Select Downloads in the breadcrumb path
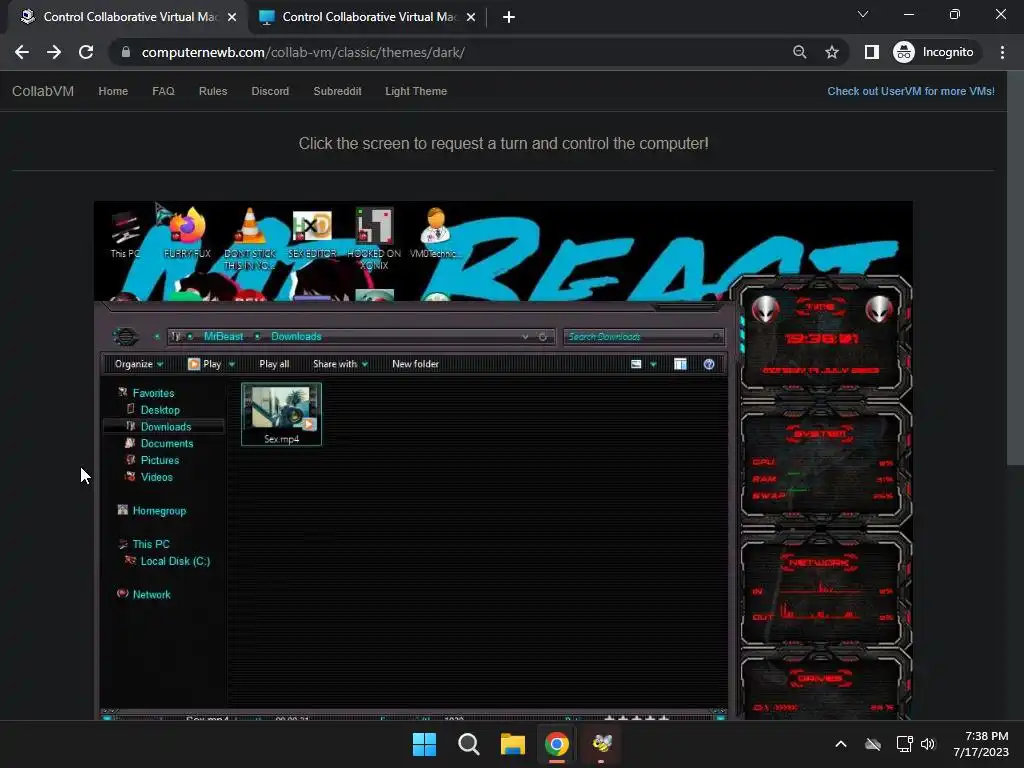 296,336
